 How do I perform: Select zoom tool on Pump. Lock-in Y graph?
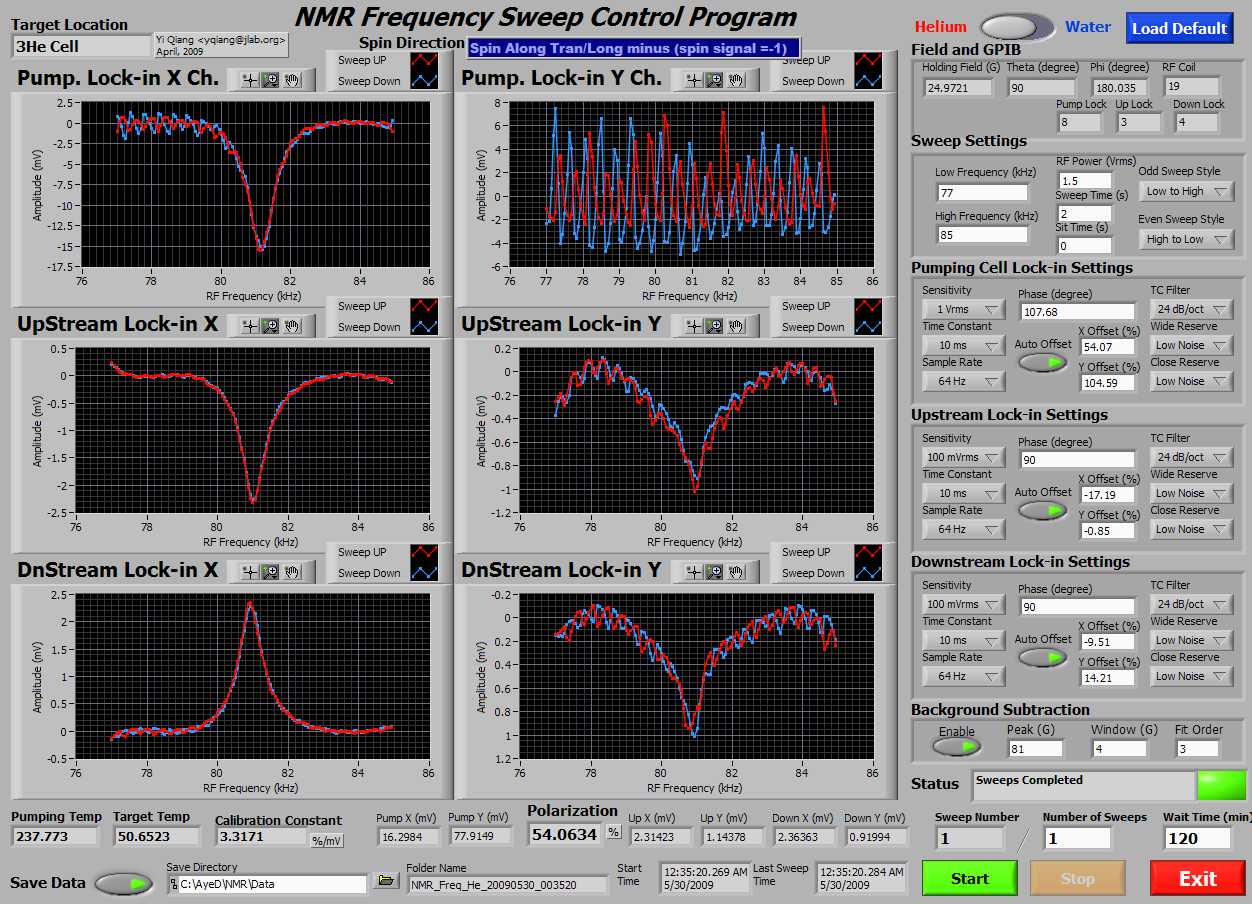tap(714, 80)
